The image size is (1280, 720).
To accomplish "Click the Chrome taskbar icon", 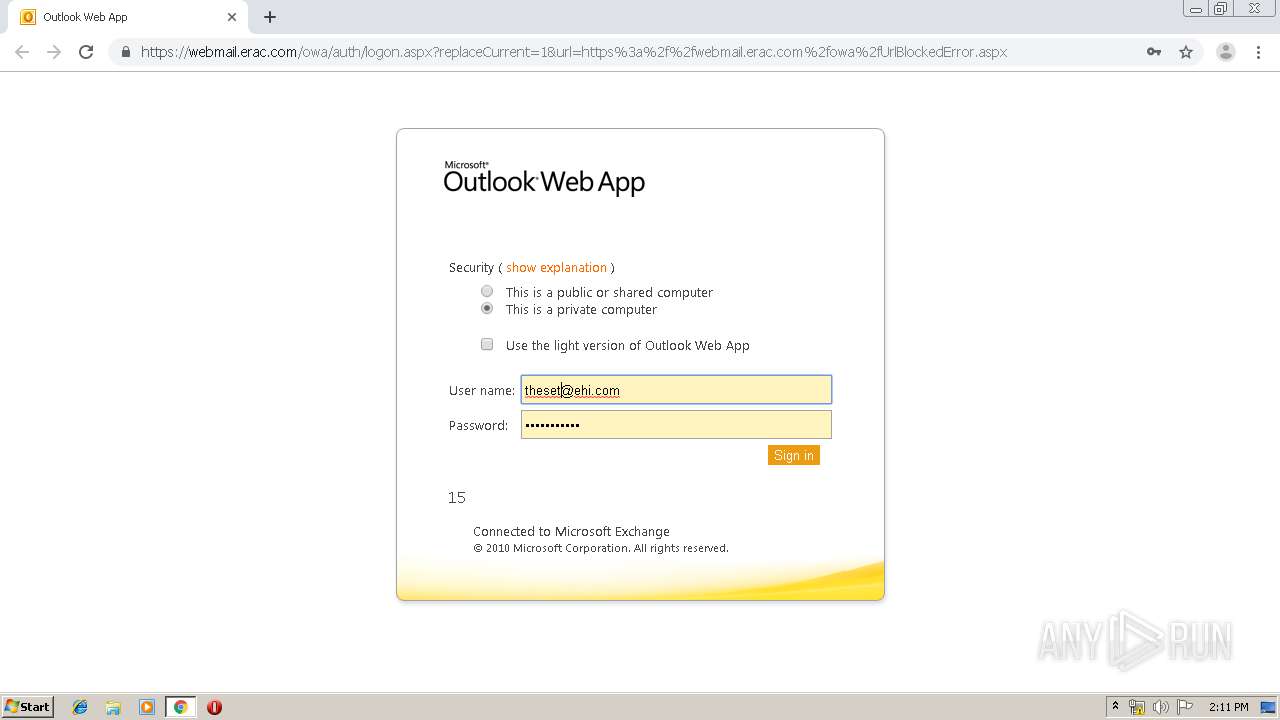I will coord(180,707).
